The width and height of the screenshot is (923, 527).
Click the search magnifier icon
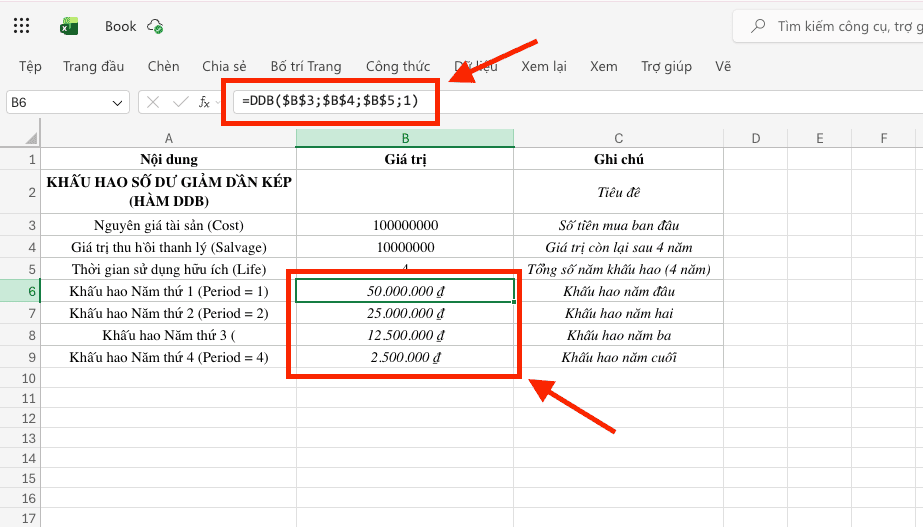758,26
